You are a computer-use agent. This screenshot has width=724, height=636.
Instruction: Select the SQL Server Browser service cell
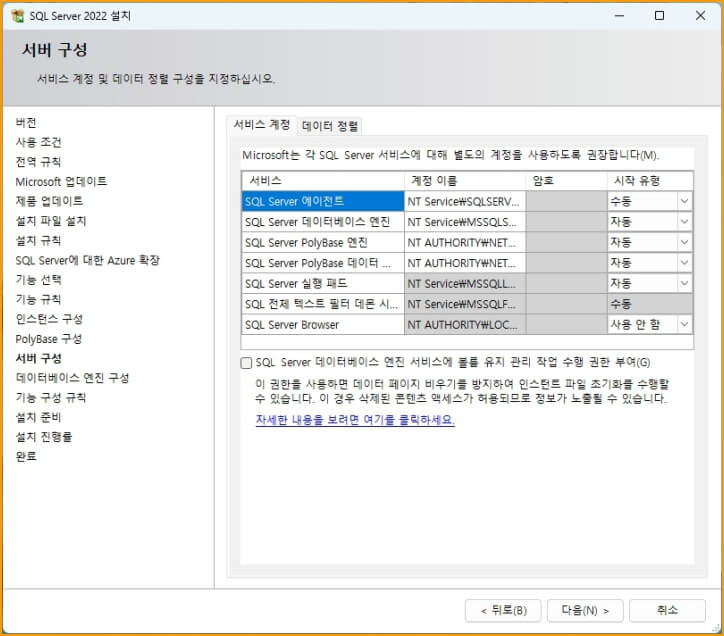pos(323,325)
